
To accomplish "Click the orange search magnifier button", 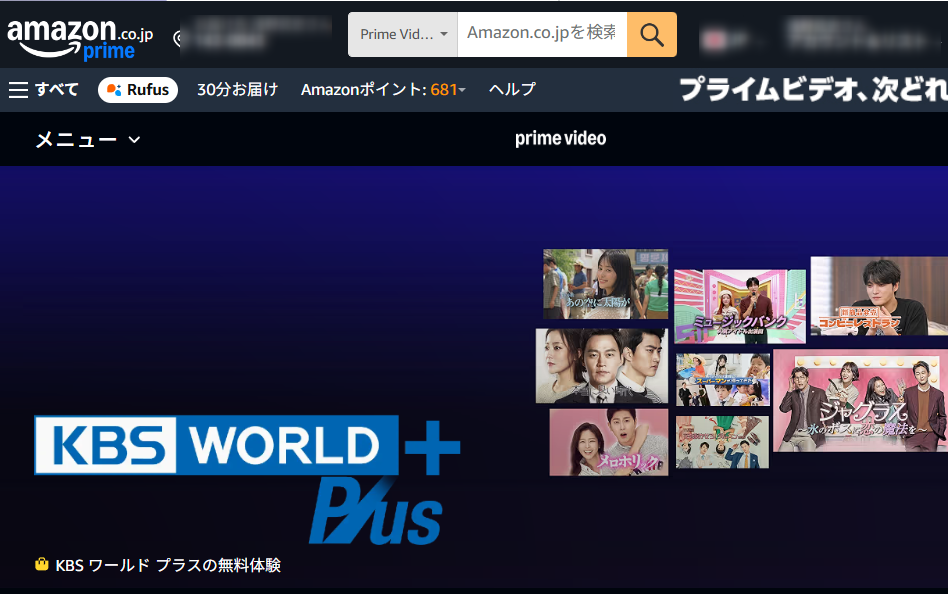I will (652, 34).
